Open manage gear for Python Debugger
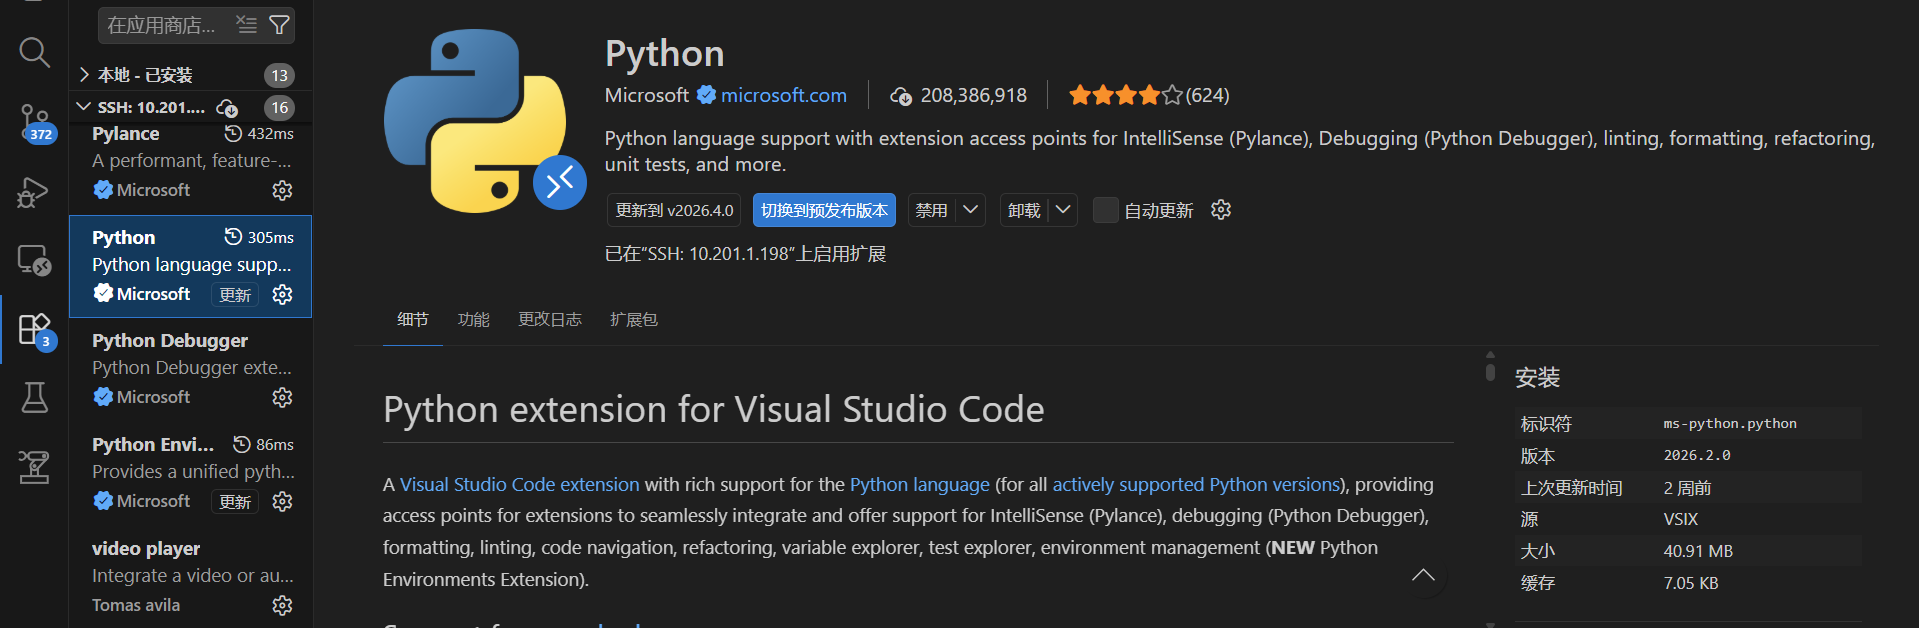This screenshot has height=628, width=1919. point(283,398)
